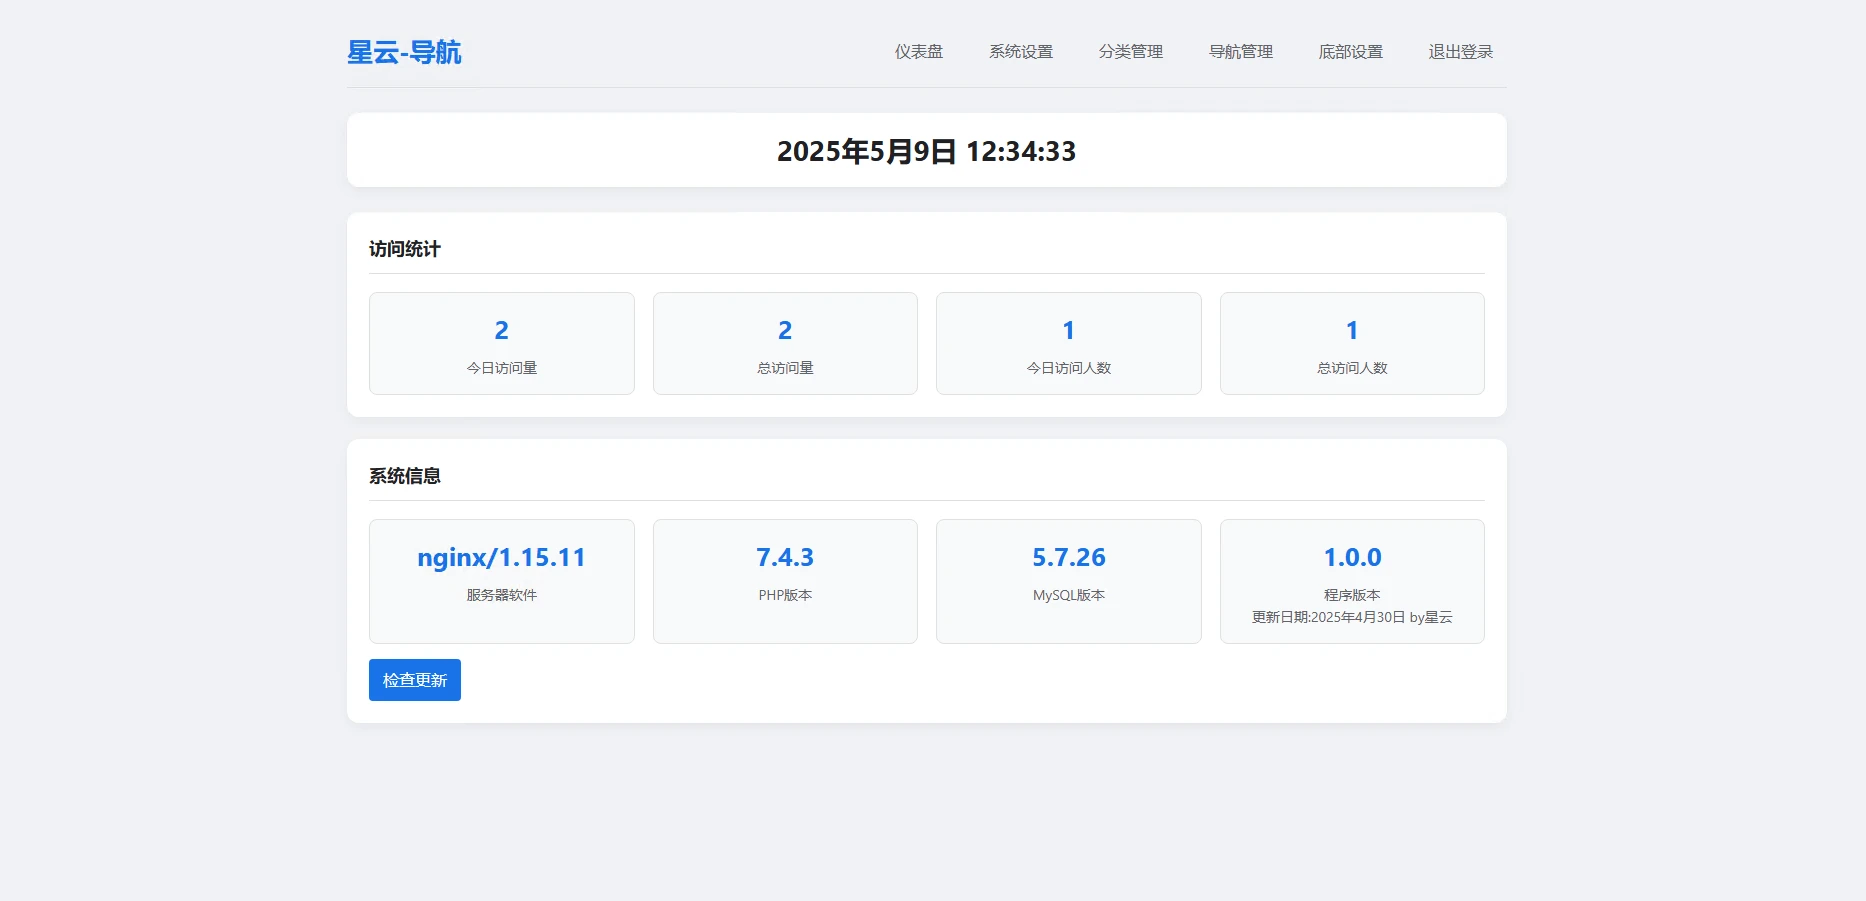Click the 今日访问量 stat card
Screen dimensions: 1866x901
click(x=502, y=343)
